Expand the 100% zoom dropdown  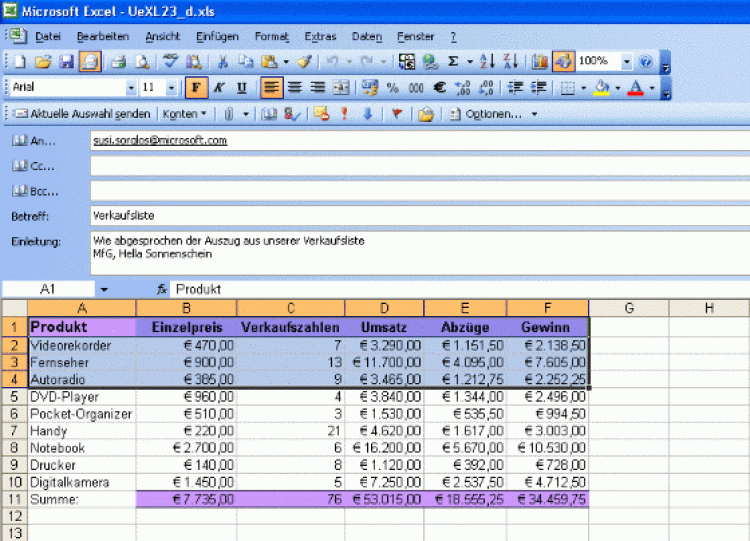pos(627,62)
